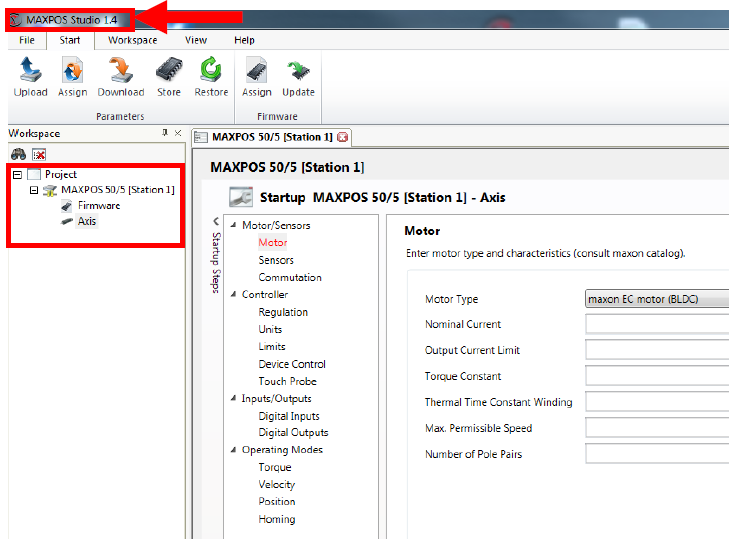Image resolution: width=734 pixels, height=543 pixels.
Task: Collapse the Operating Modes group
Action: (233, 450)
